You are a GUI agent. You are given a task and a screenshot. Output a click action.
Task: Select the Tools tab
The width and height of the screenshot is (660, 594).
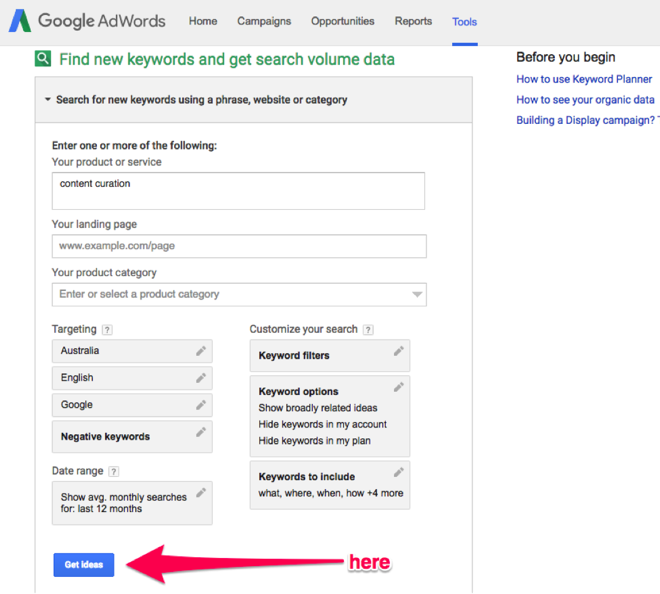click(465, 21)
